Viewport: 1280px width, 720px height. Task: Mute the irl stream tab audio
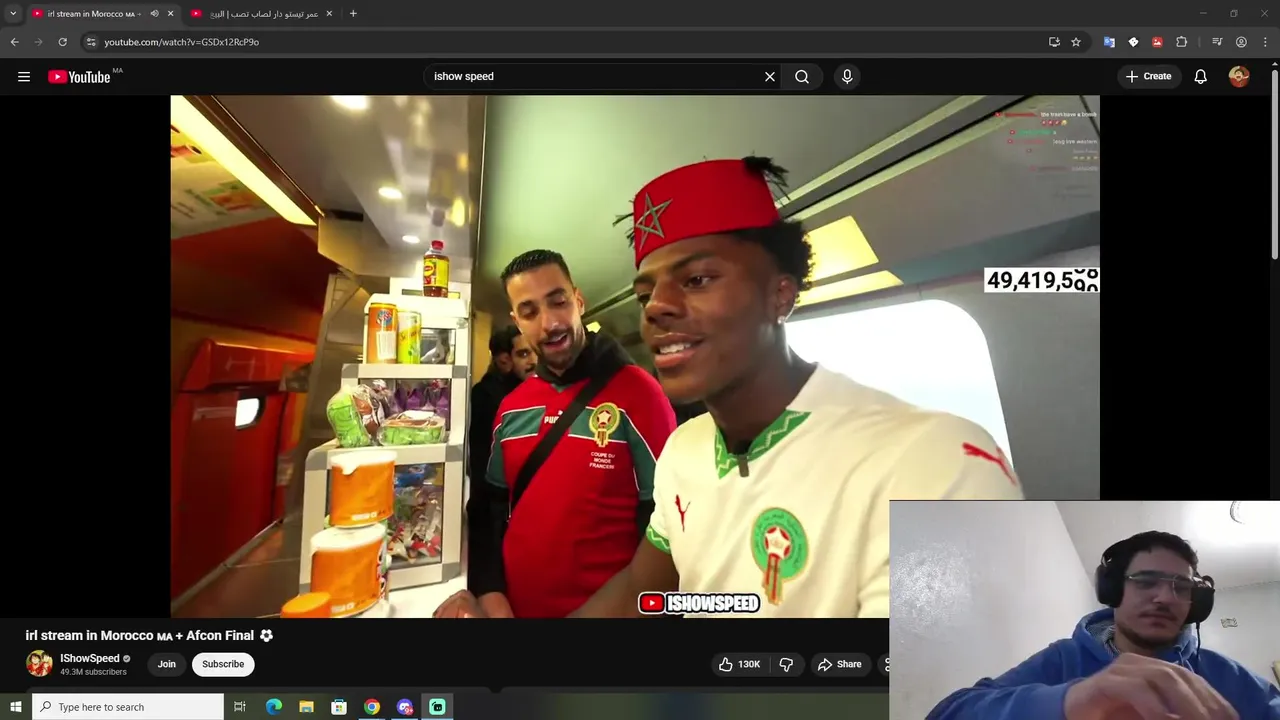(x=154, y=14)
